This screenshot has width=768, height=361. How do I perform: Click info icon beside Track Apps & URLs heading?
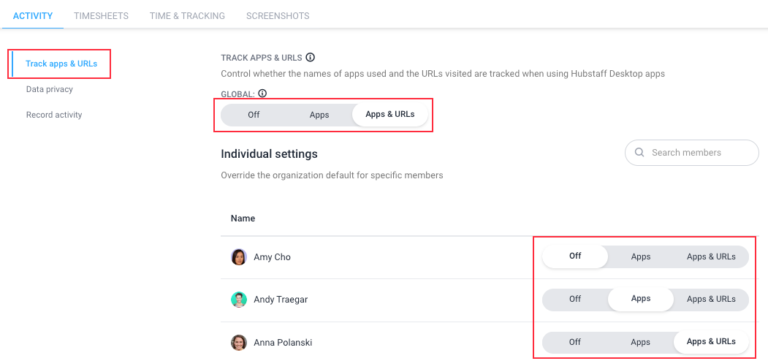(310, 57)
